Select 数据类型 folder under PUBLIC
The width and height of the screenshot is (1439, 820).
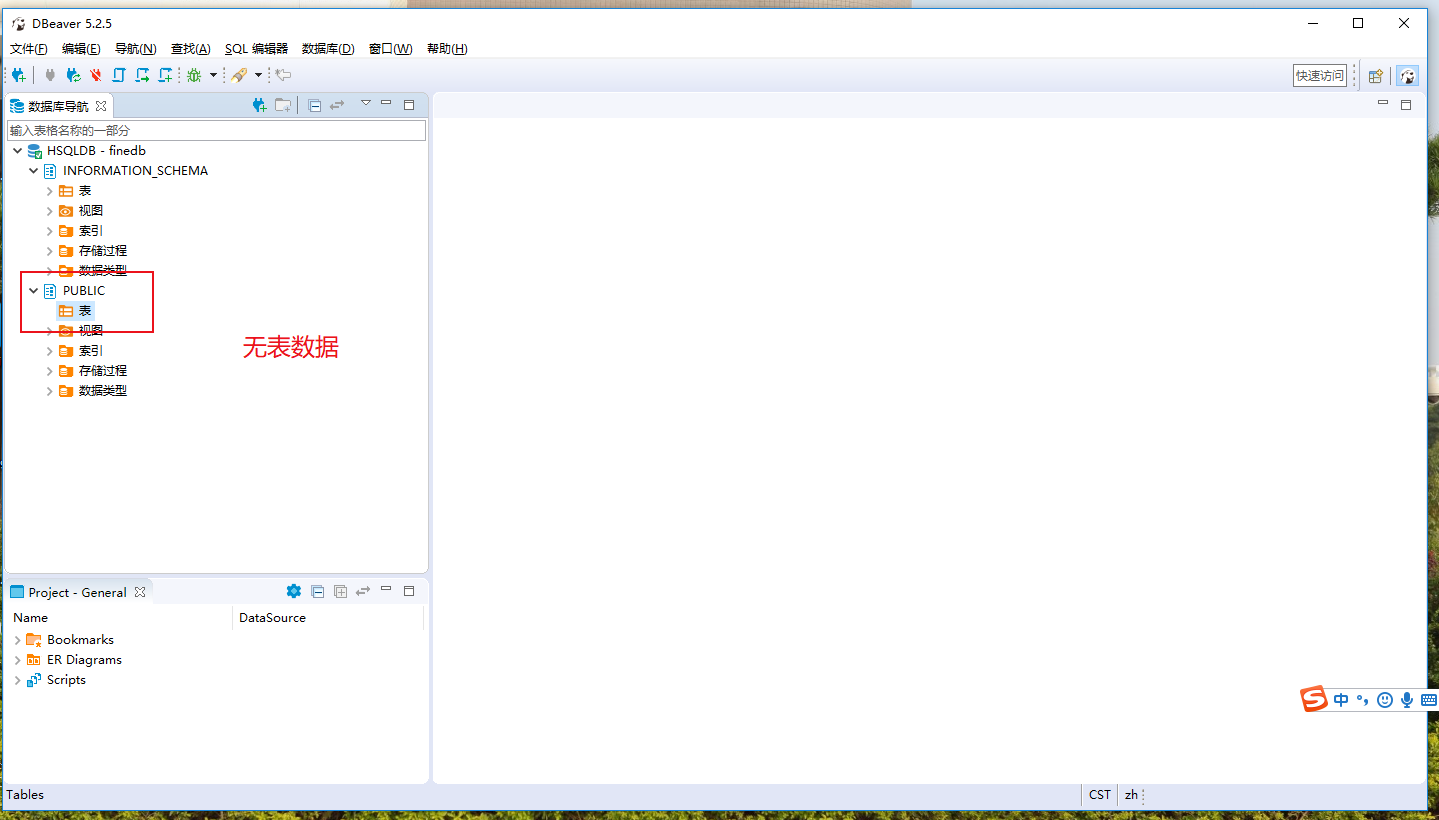tap(103, 391)
